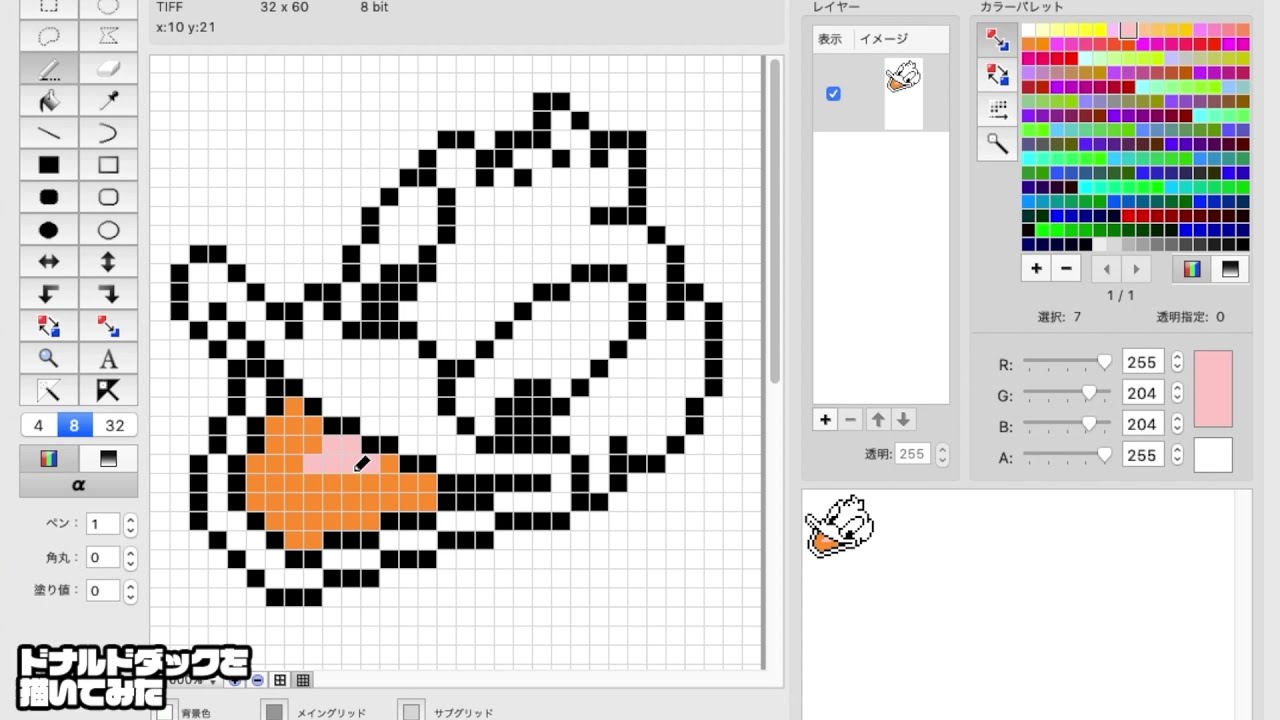Adjust the fill value (塗り値) stepper
Screen dimensions: 1280x720
[x=130, y=590]
